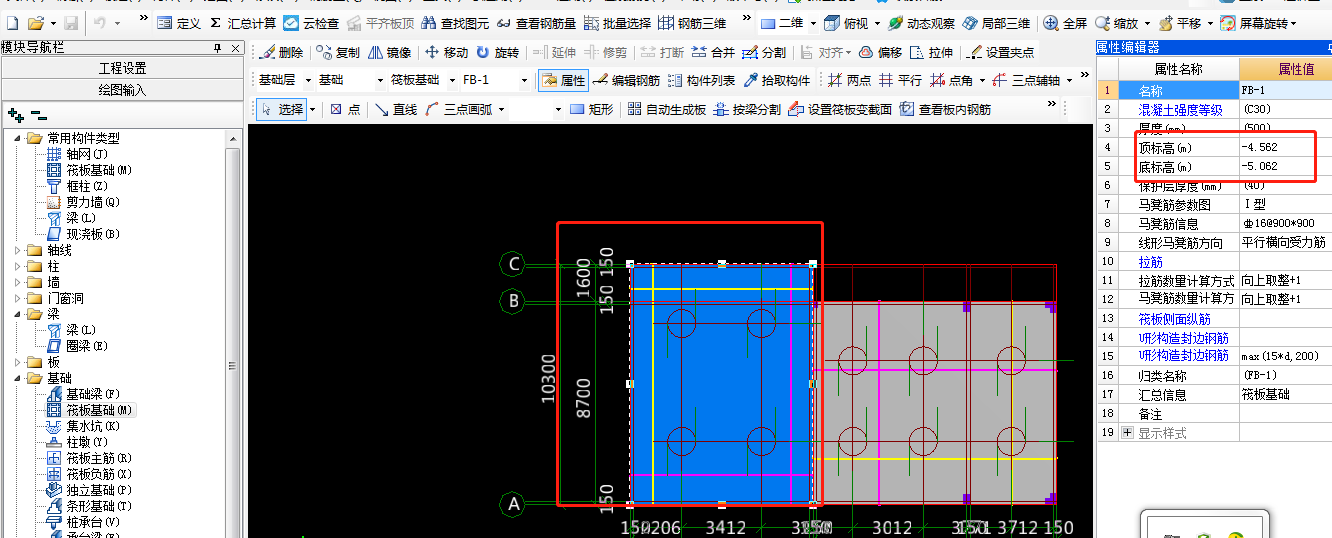The width and height of the screenshot is (1332, 538).
Task: Toggle the 属性 properties panel button
Action: (563, 81)
